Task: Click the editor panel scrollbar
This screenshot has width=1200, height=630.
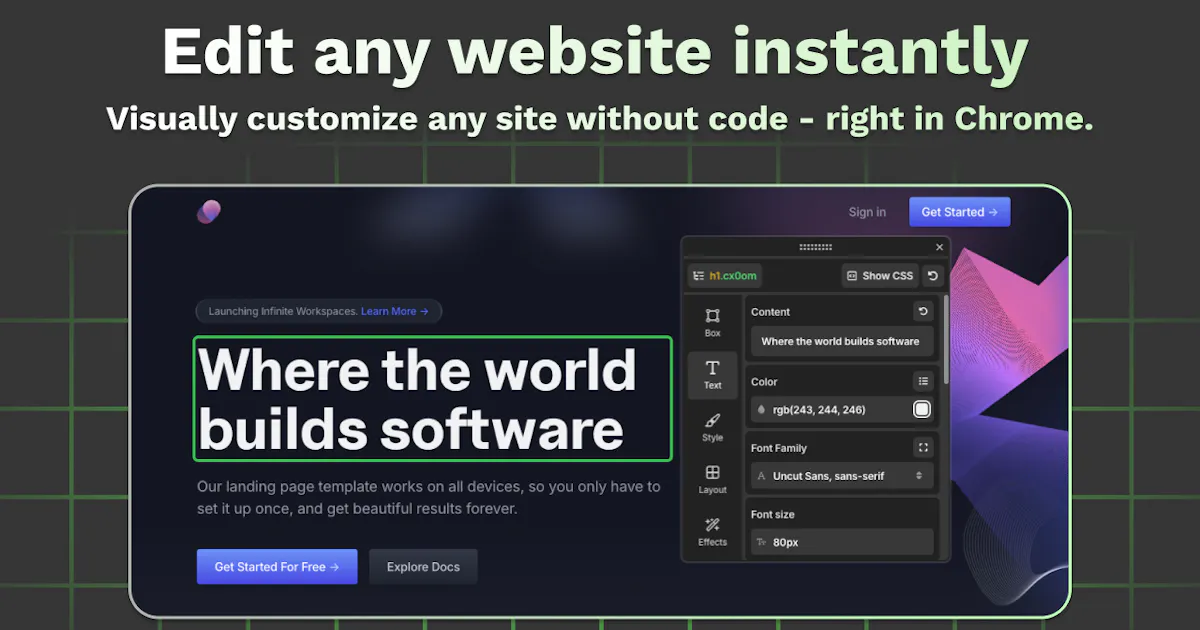Action: (x=945, y=340)
